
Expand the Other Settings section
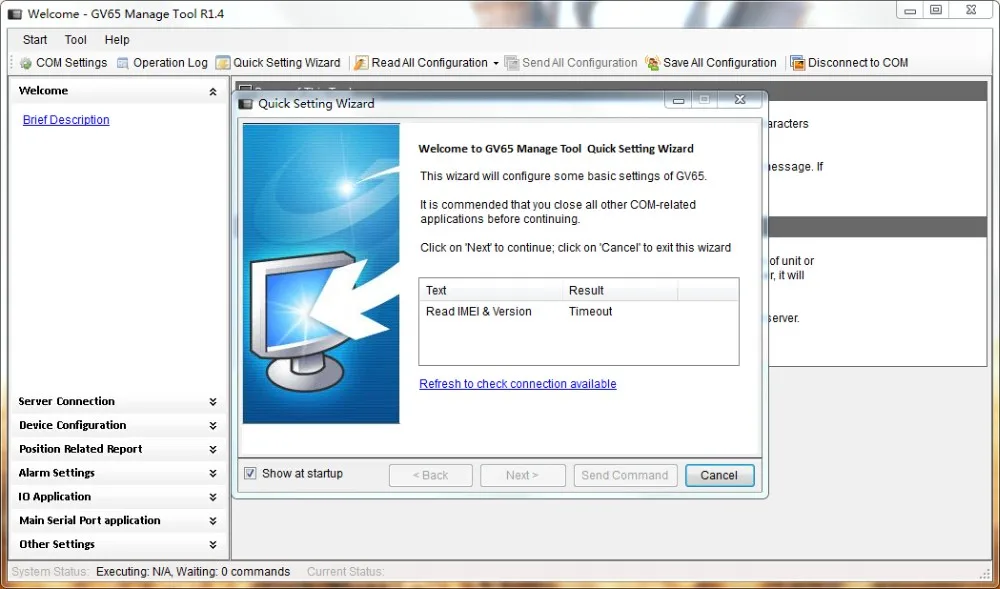pyautogui.click(x=212, y=544)
